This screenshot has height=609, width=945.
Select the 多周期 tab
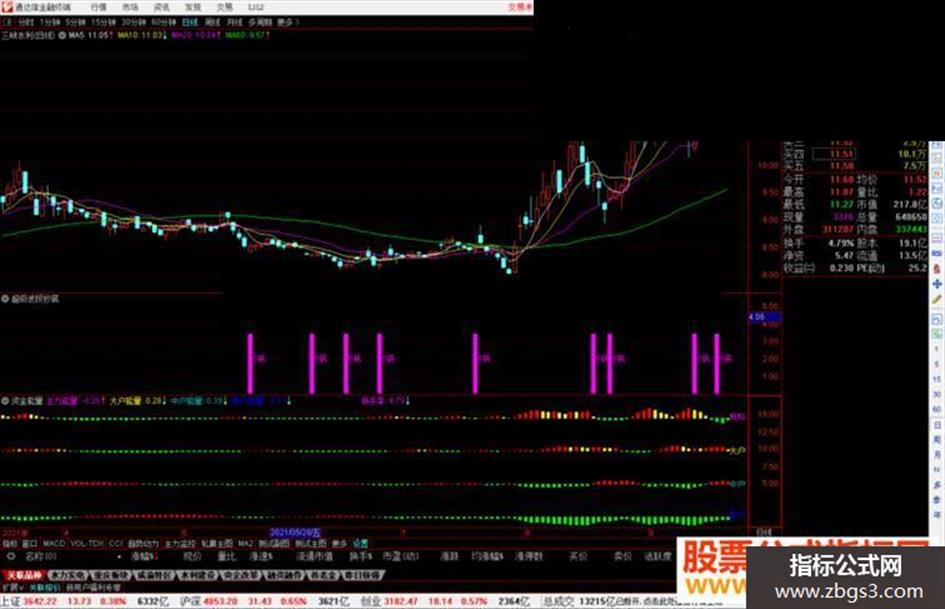[x=260, y=22]
